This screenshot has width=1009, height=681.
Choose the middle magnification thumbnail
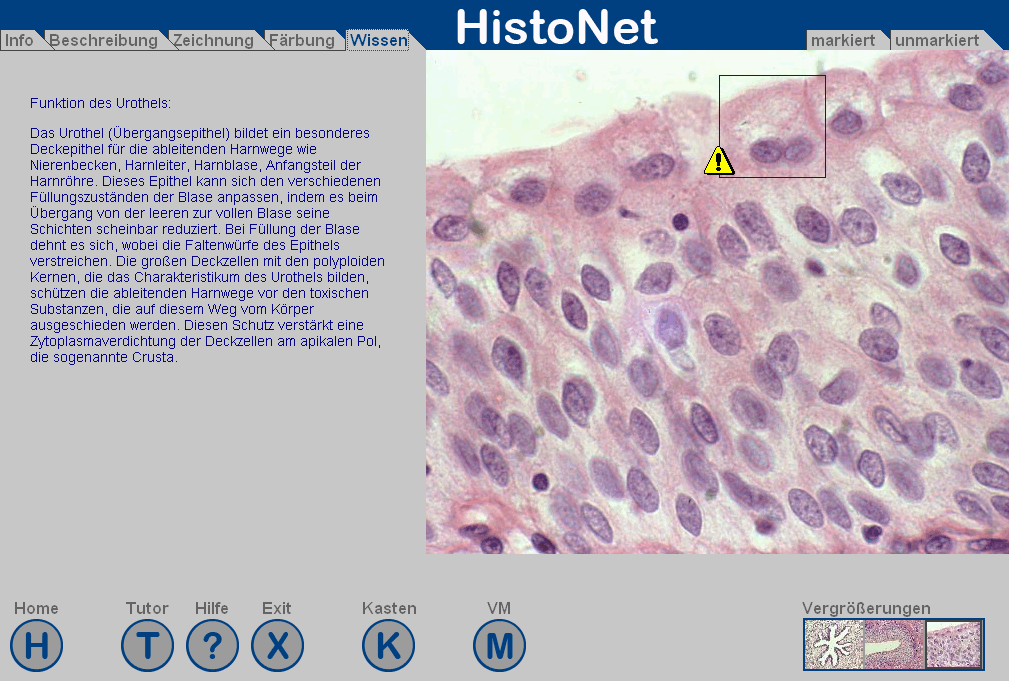point(893,644)
